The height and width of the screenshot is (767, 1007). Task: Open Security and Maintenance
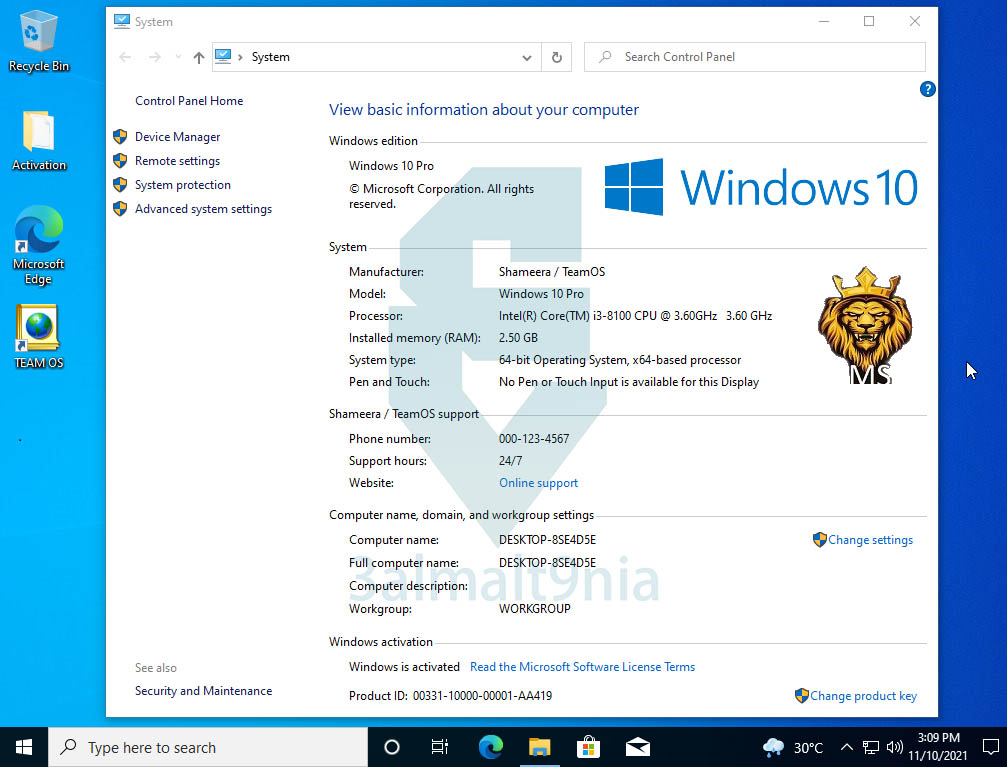tap(203, 691)
